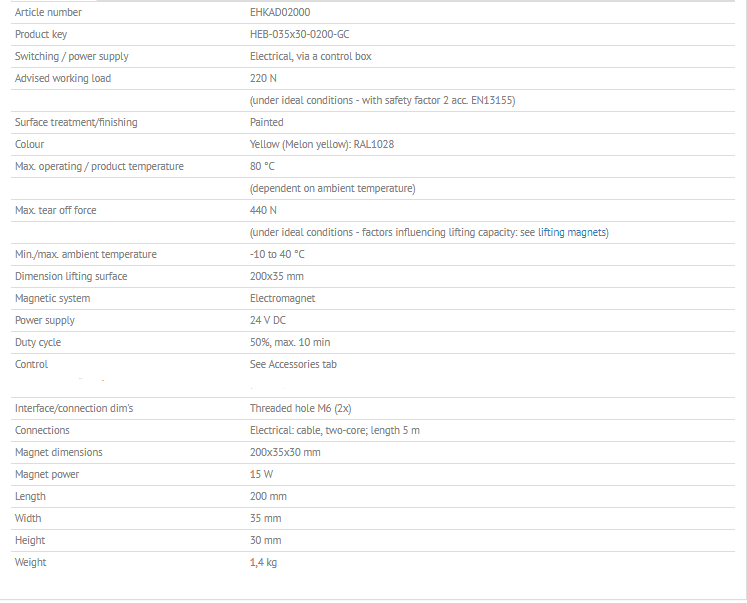Select the product key HEB-035x30-0200-GC text
The image size is (747, 603).
point(300,34)
